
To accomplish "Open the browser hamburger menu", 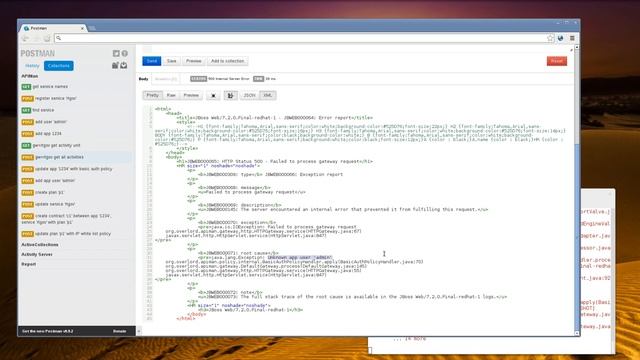I will [x=572, y=38].
